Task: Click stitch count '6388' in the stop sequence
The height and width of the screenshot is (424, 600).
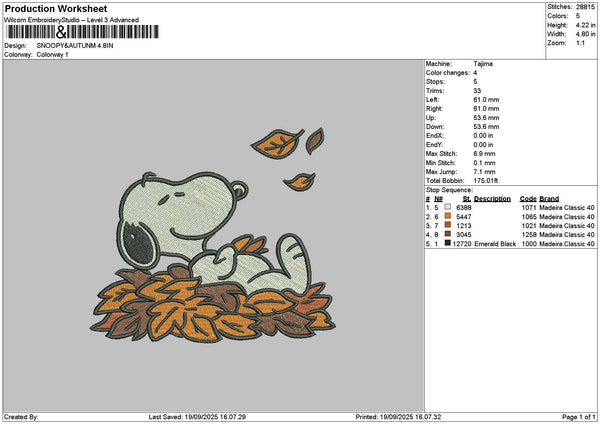Action: 464,208
